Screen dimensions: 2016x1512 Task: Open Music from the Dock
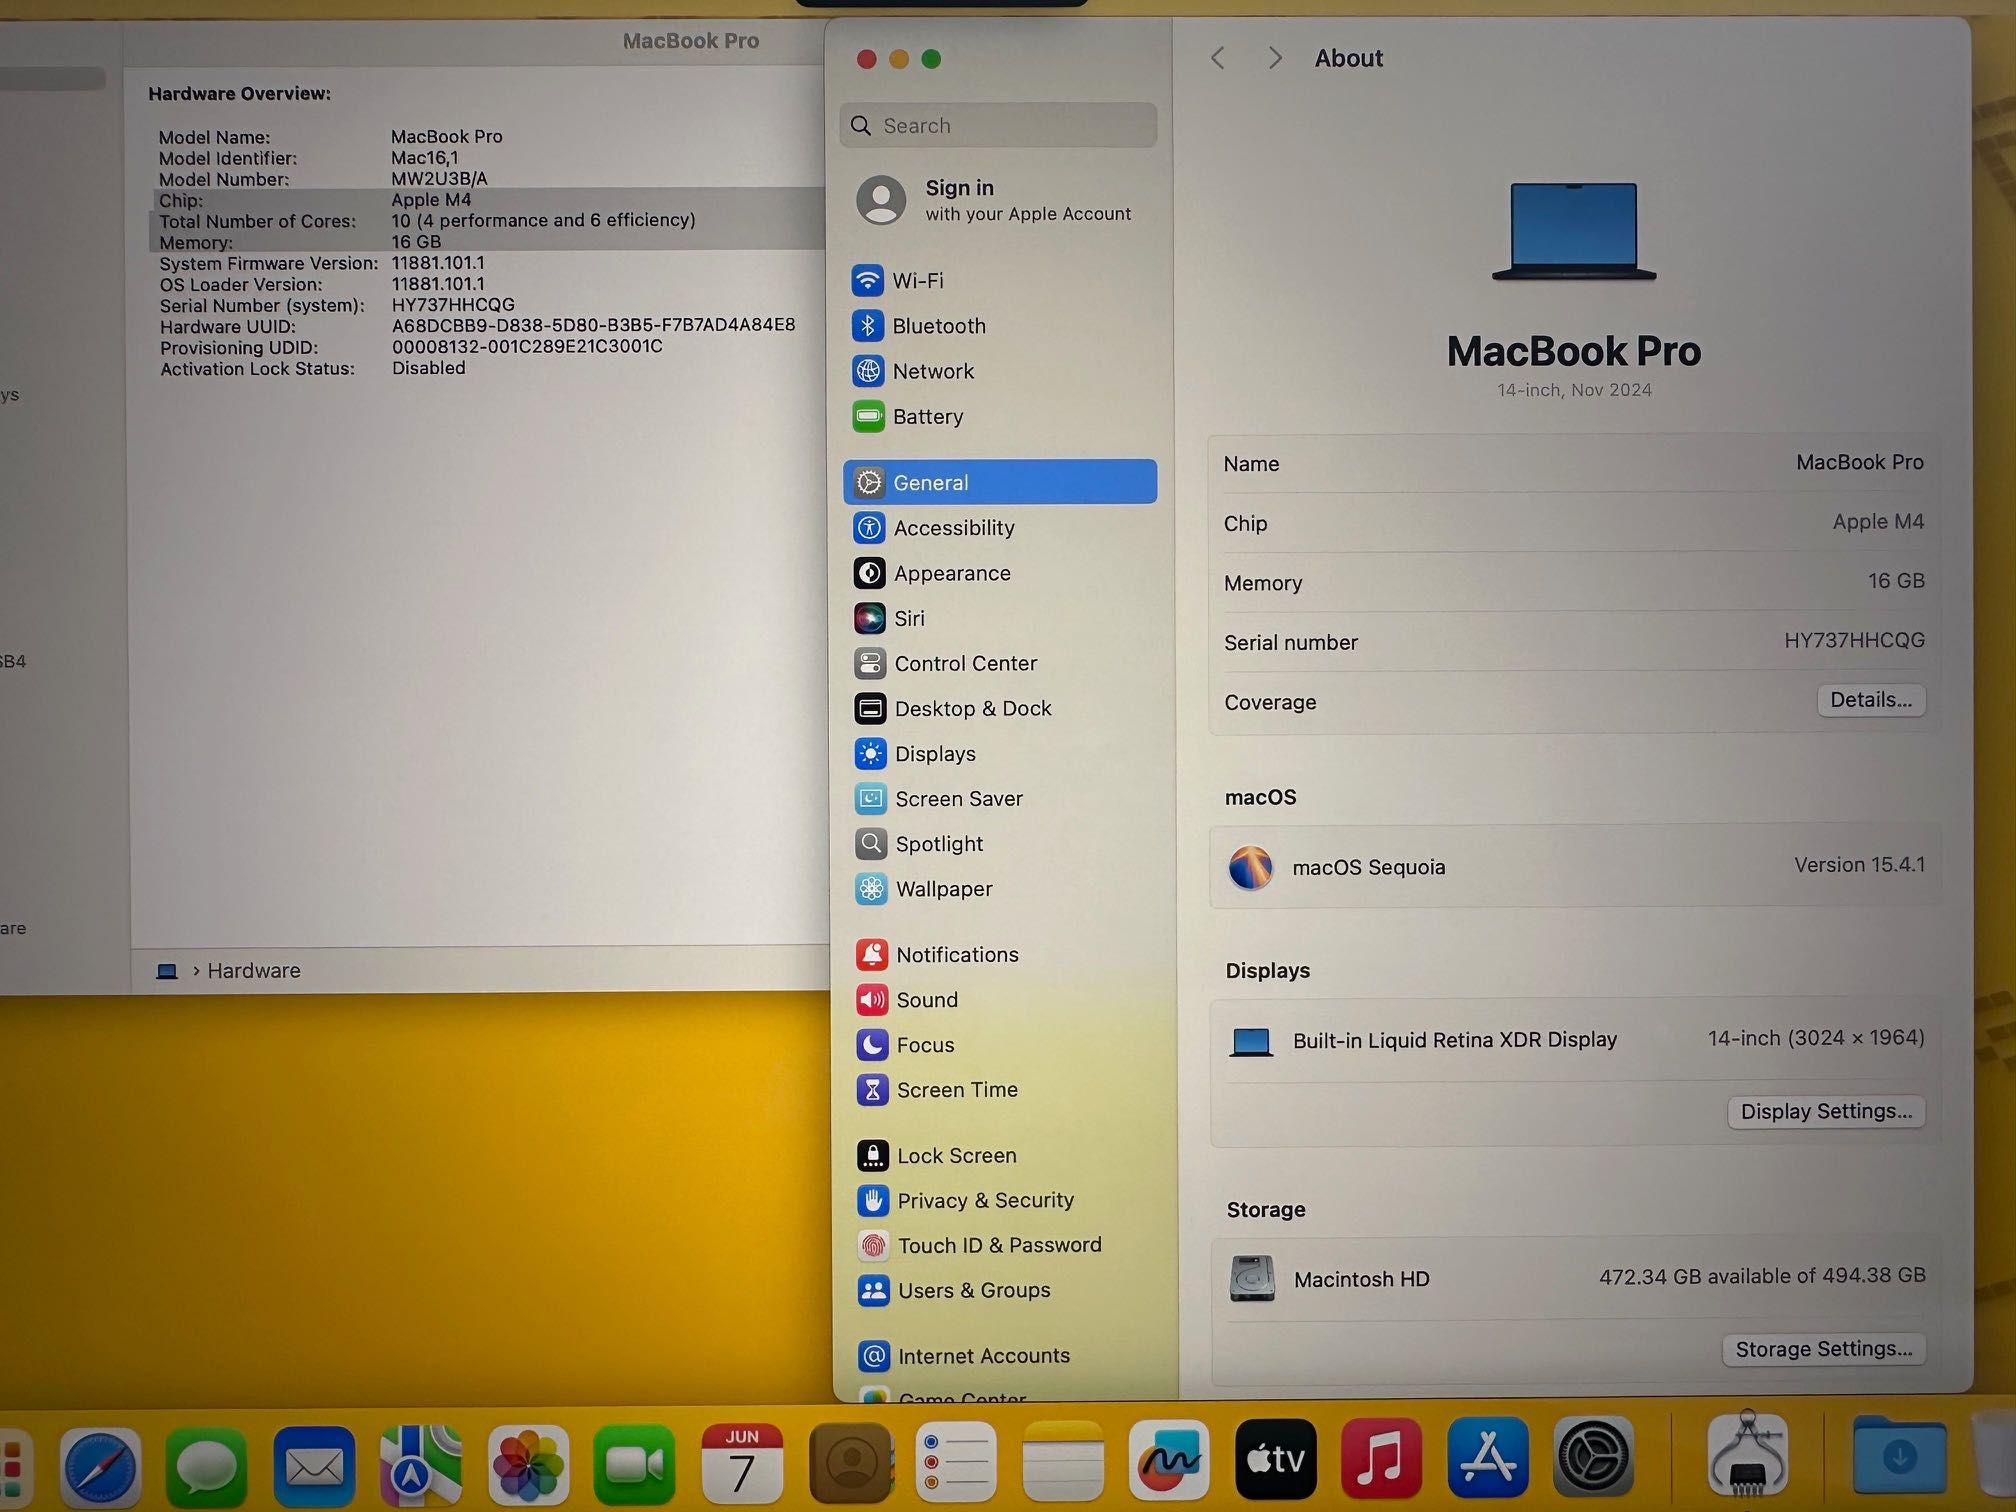[1382, 1459]
